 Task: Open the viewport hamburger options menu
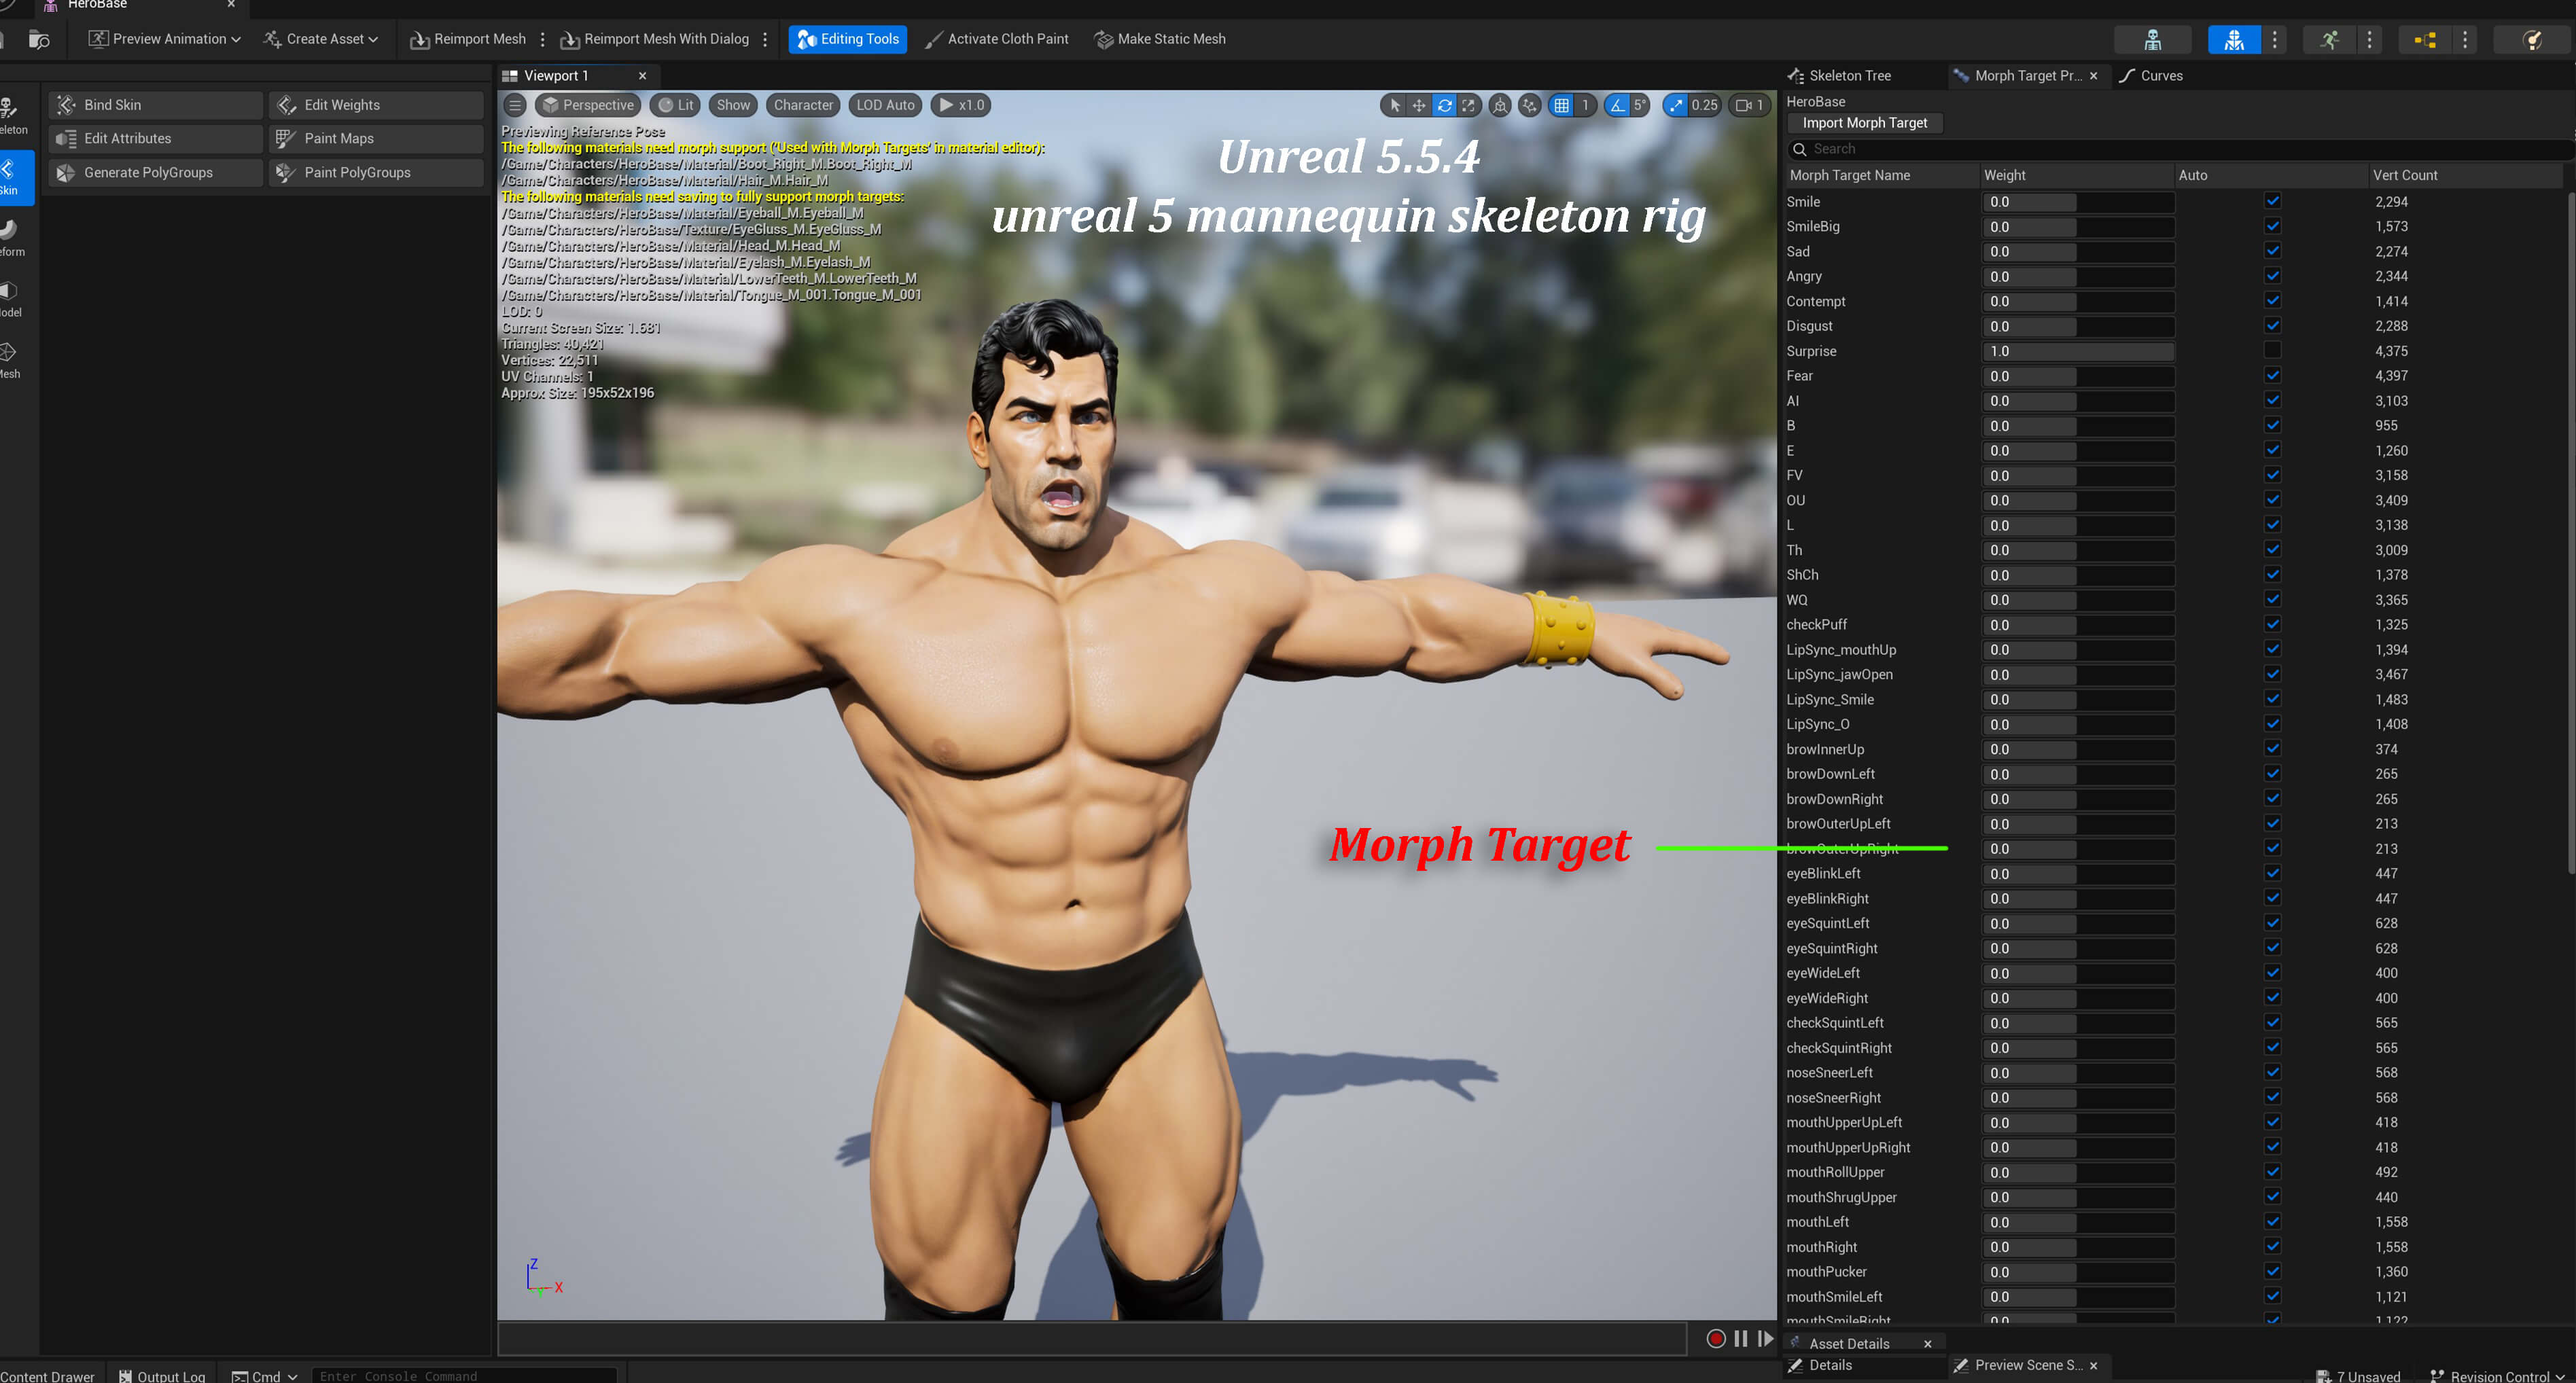[x=515, y=105]
